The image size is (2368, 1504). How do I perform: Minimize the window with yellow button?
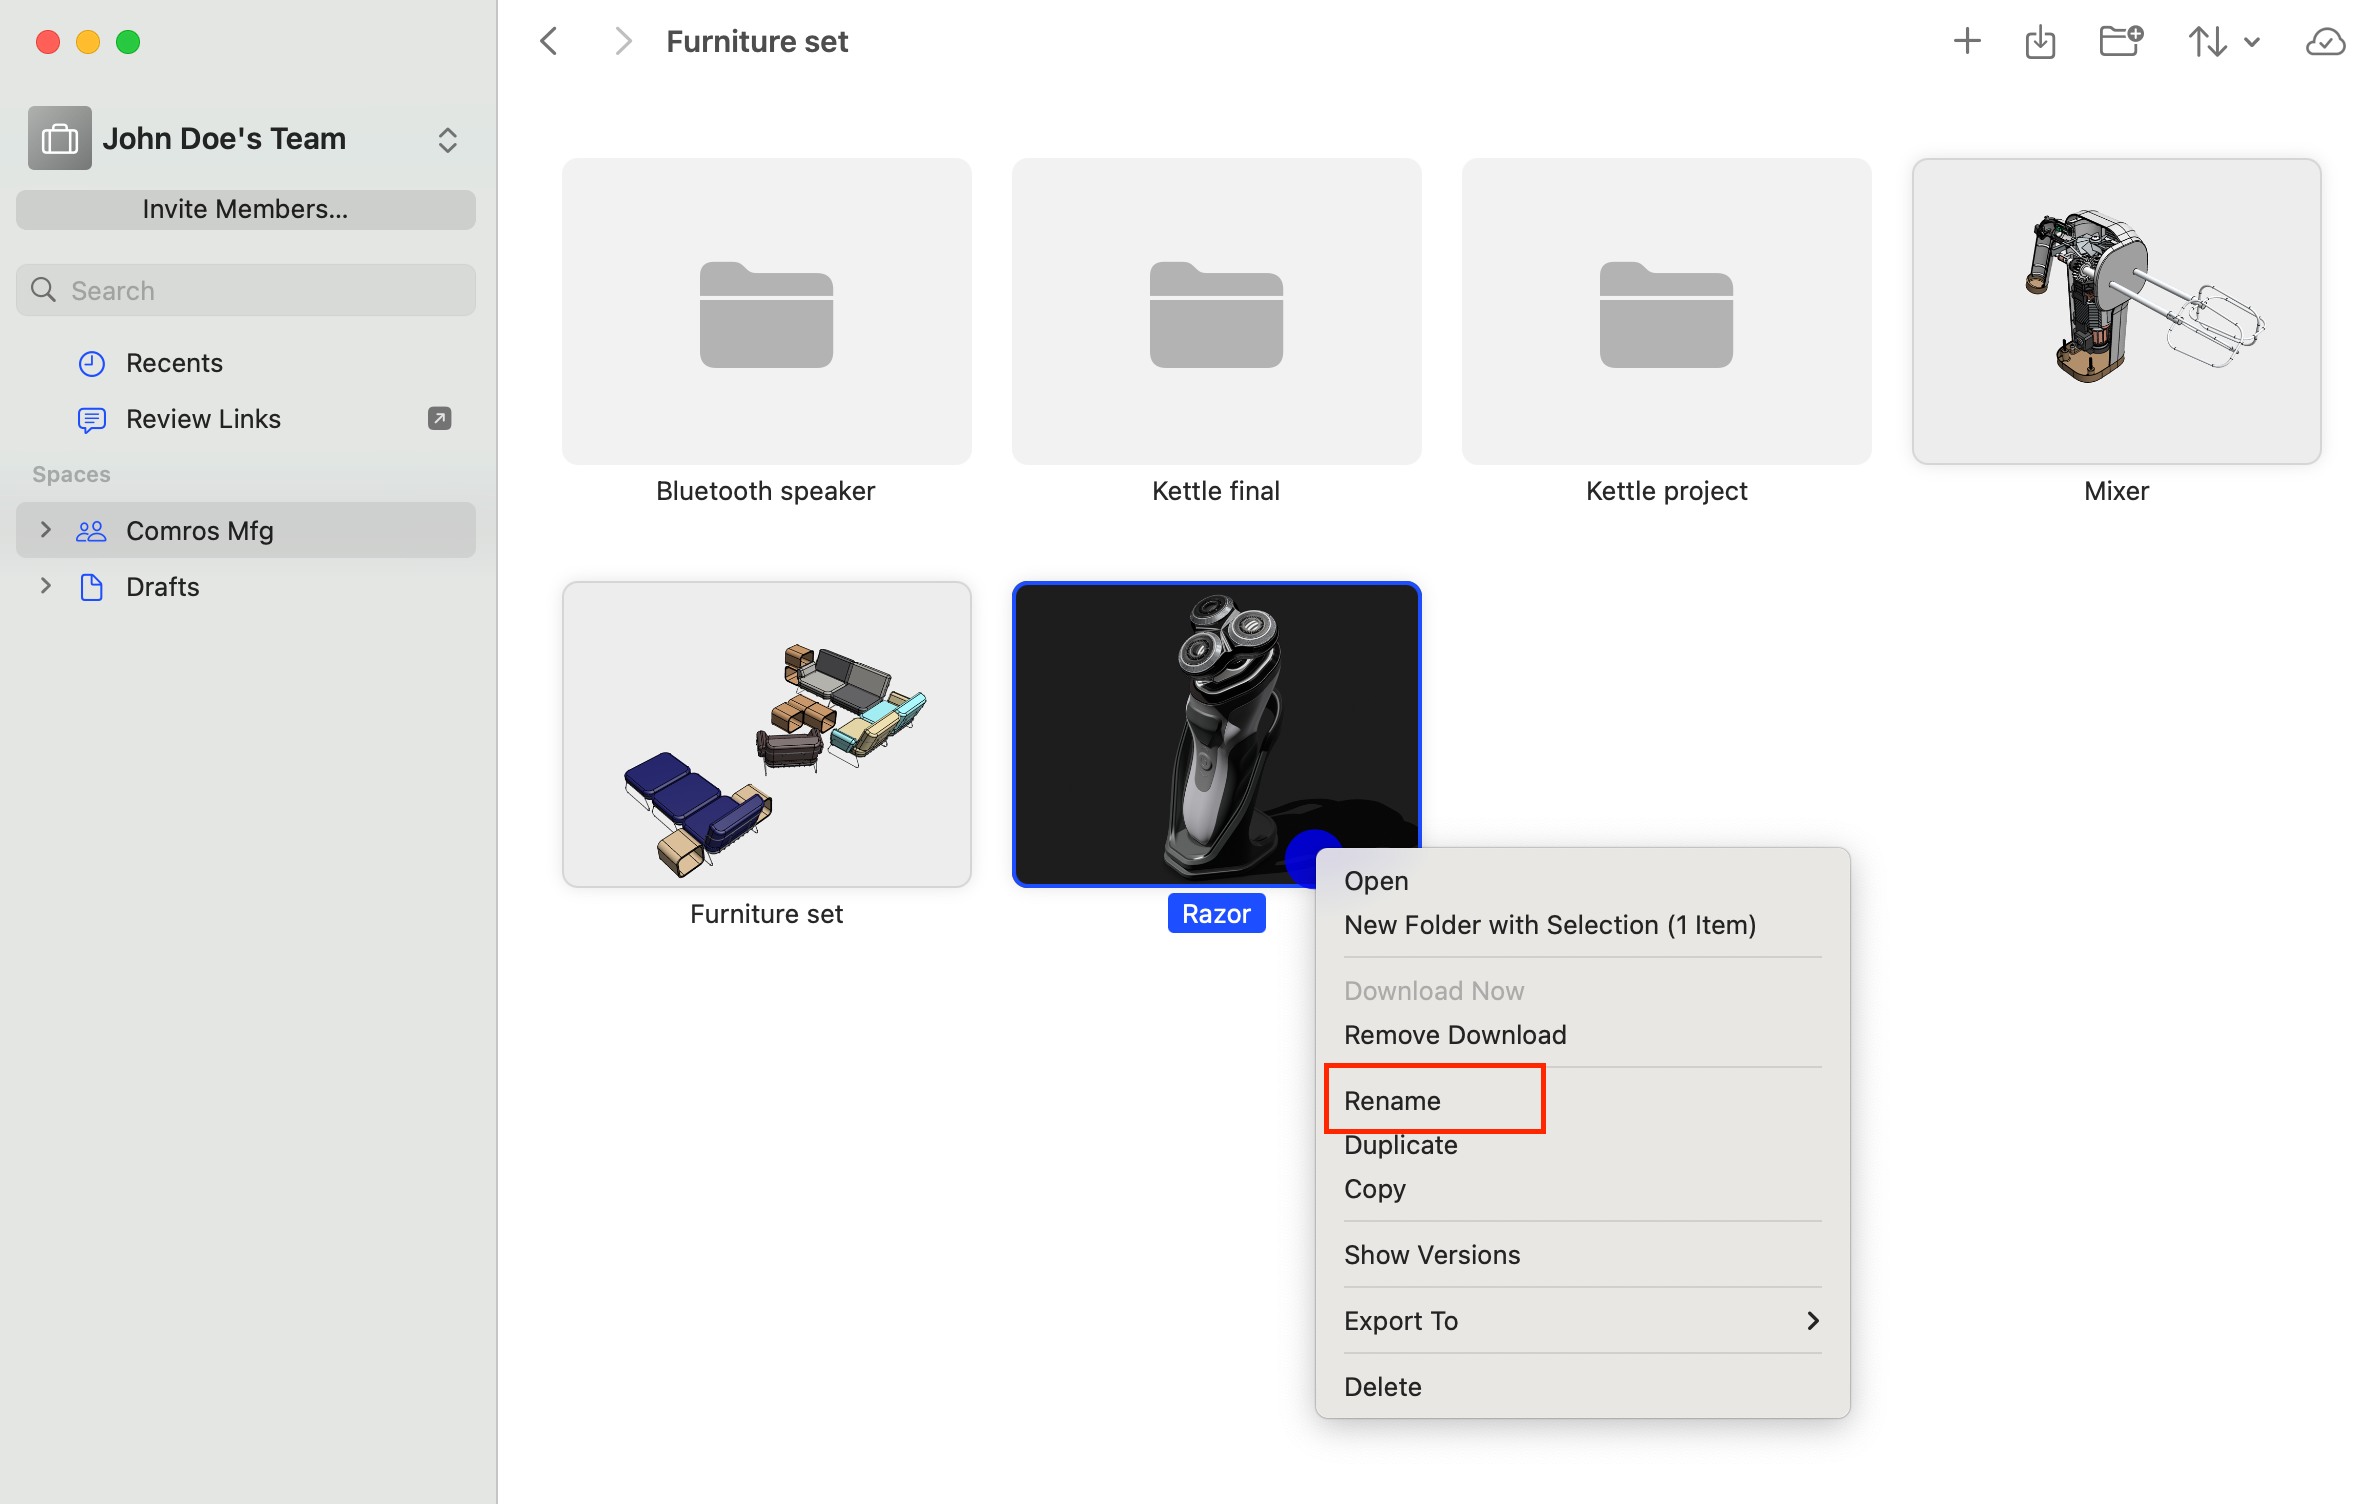(88, 42)
